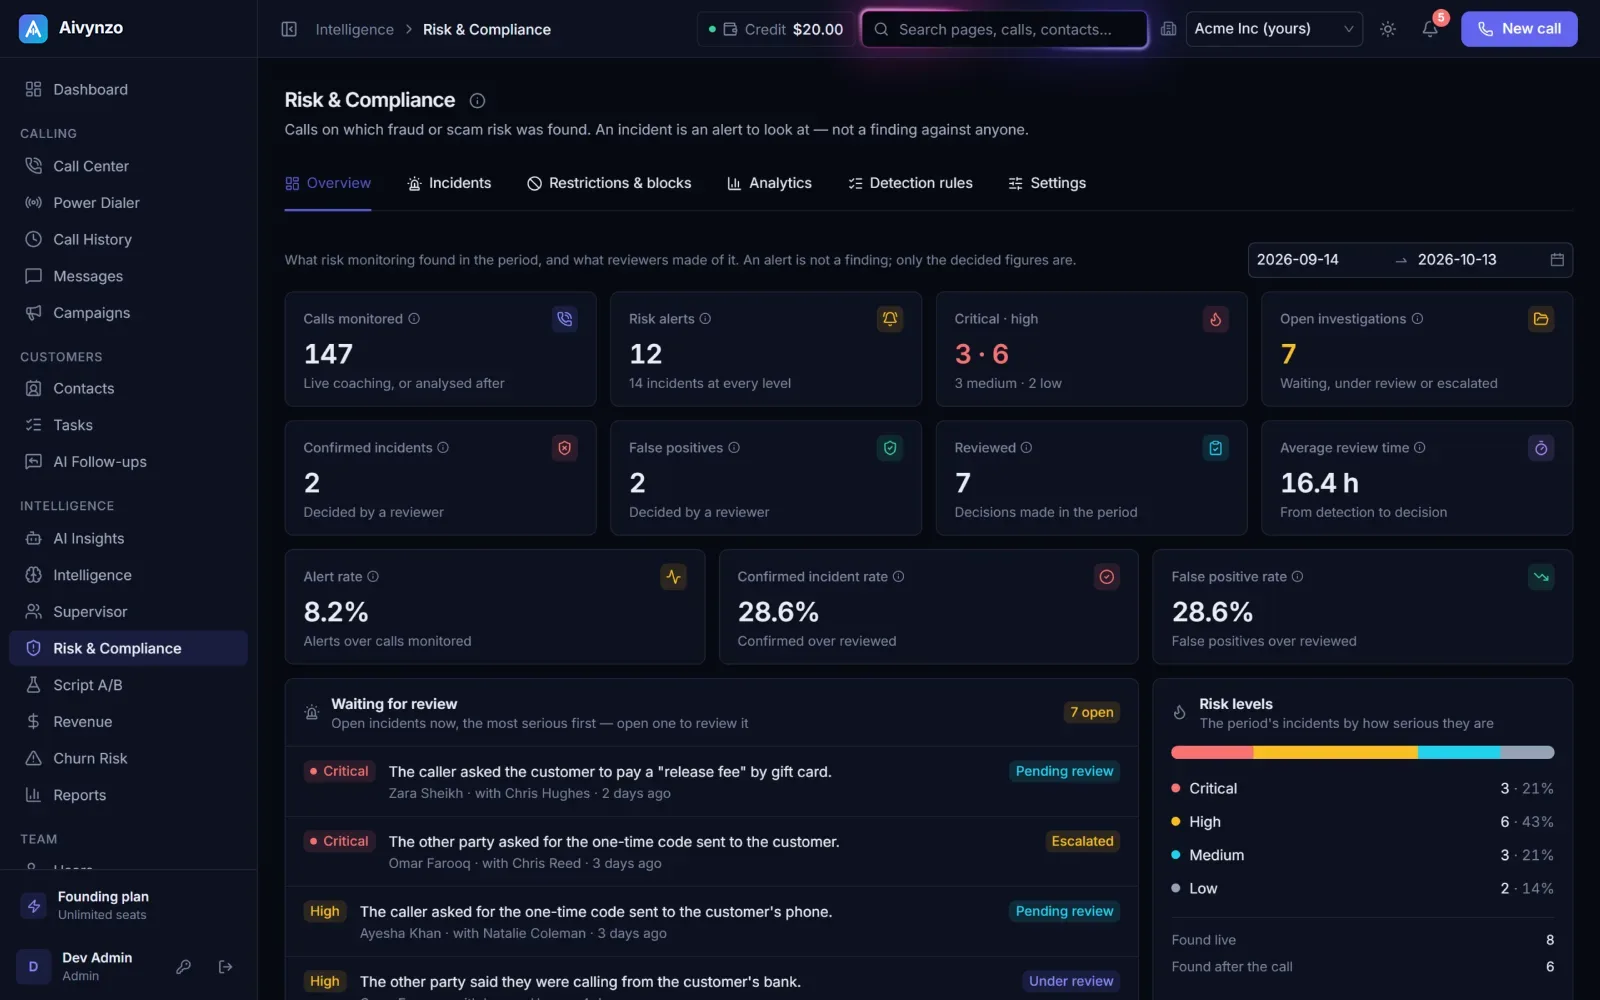Image resolution: width=1600 pixels, height=1000 pixels.
Task: Switch theme with the sun icon
Action: click(x=1388, y=29)
